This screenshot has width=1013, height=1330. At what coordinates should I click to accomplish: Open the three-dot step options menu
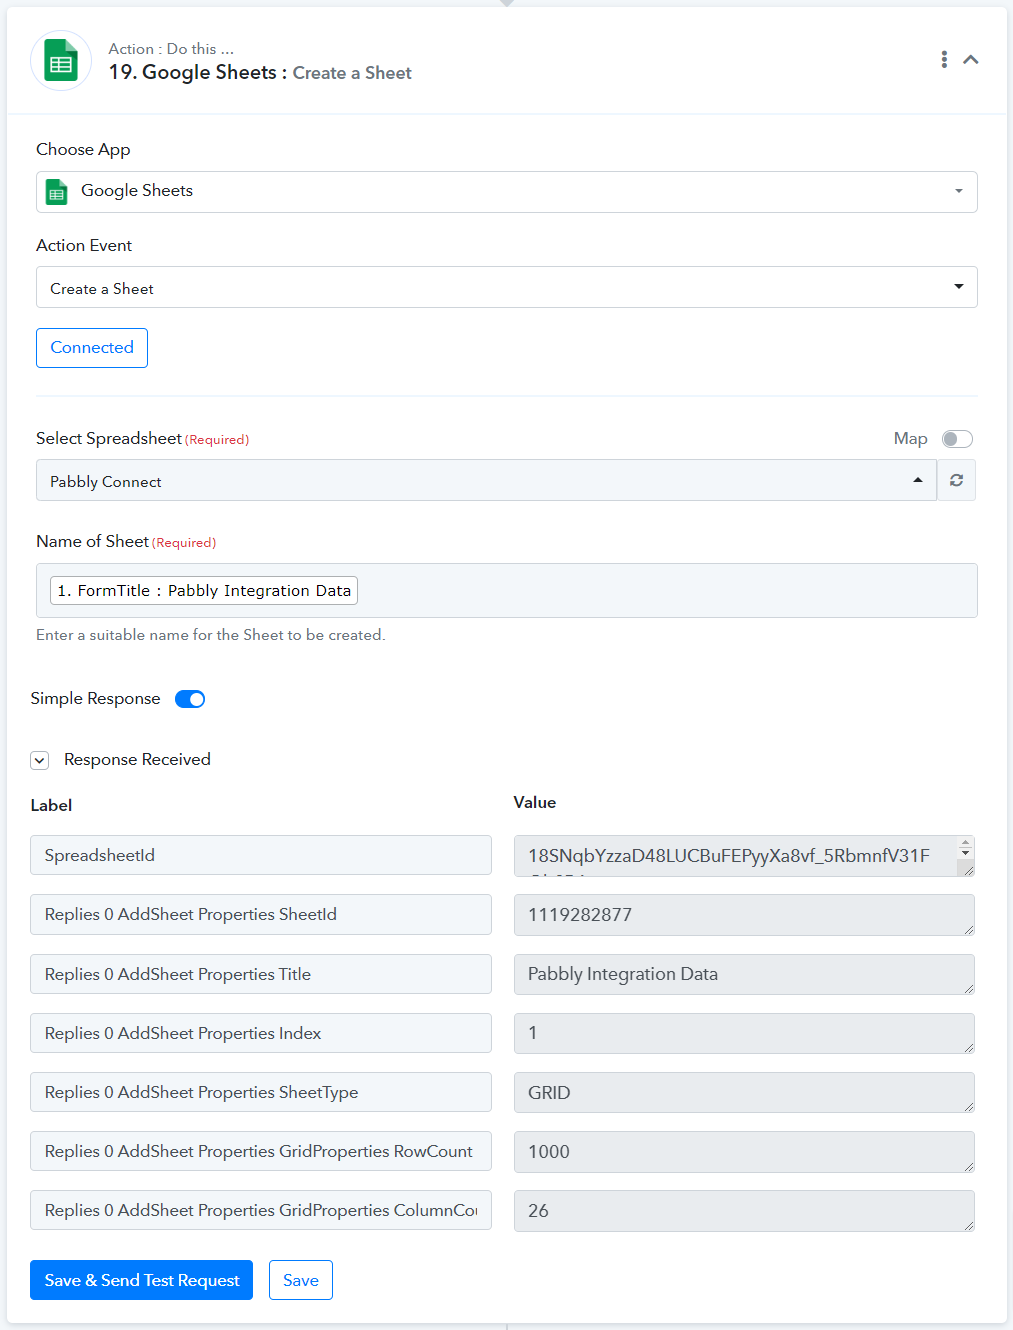[x=944, y=59]
